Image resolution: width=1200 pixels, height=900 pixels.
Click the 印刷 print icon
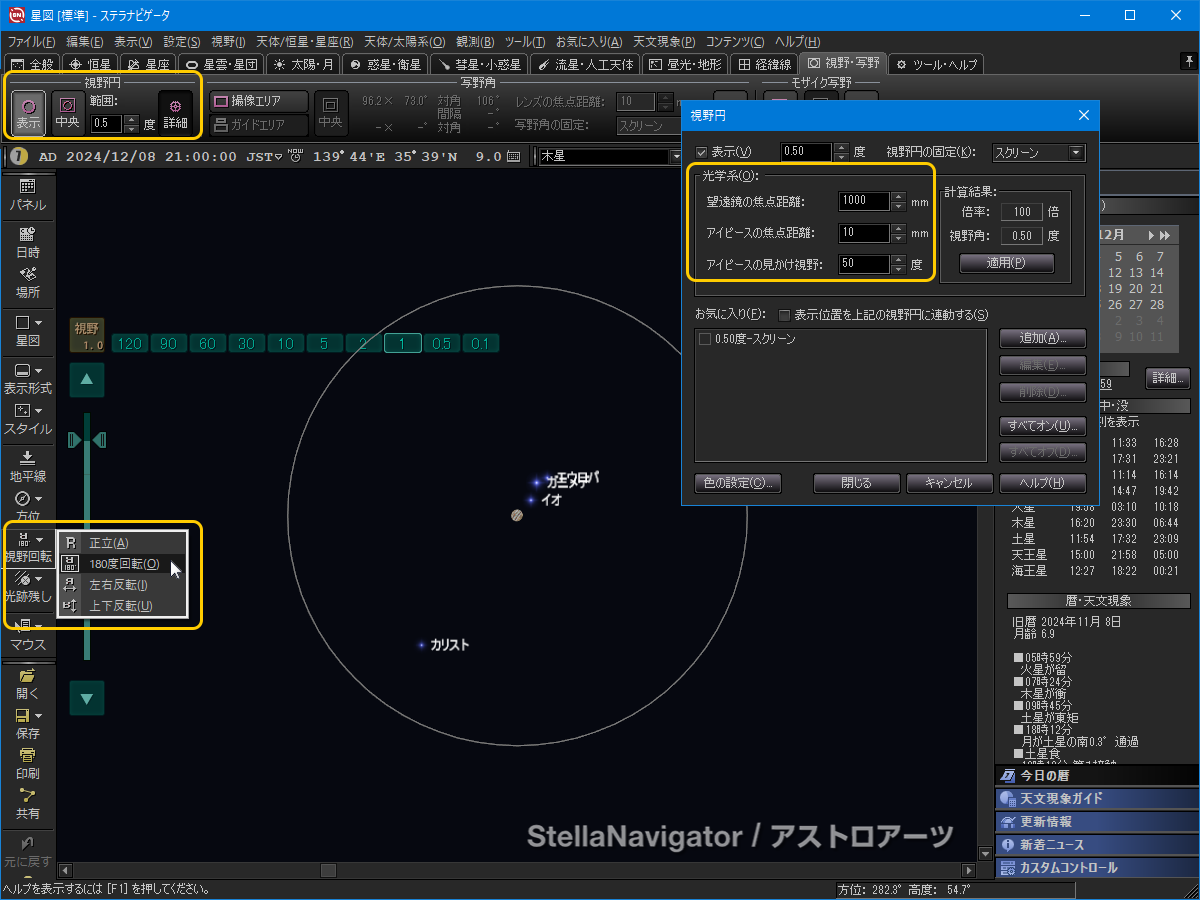27,763
